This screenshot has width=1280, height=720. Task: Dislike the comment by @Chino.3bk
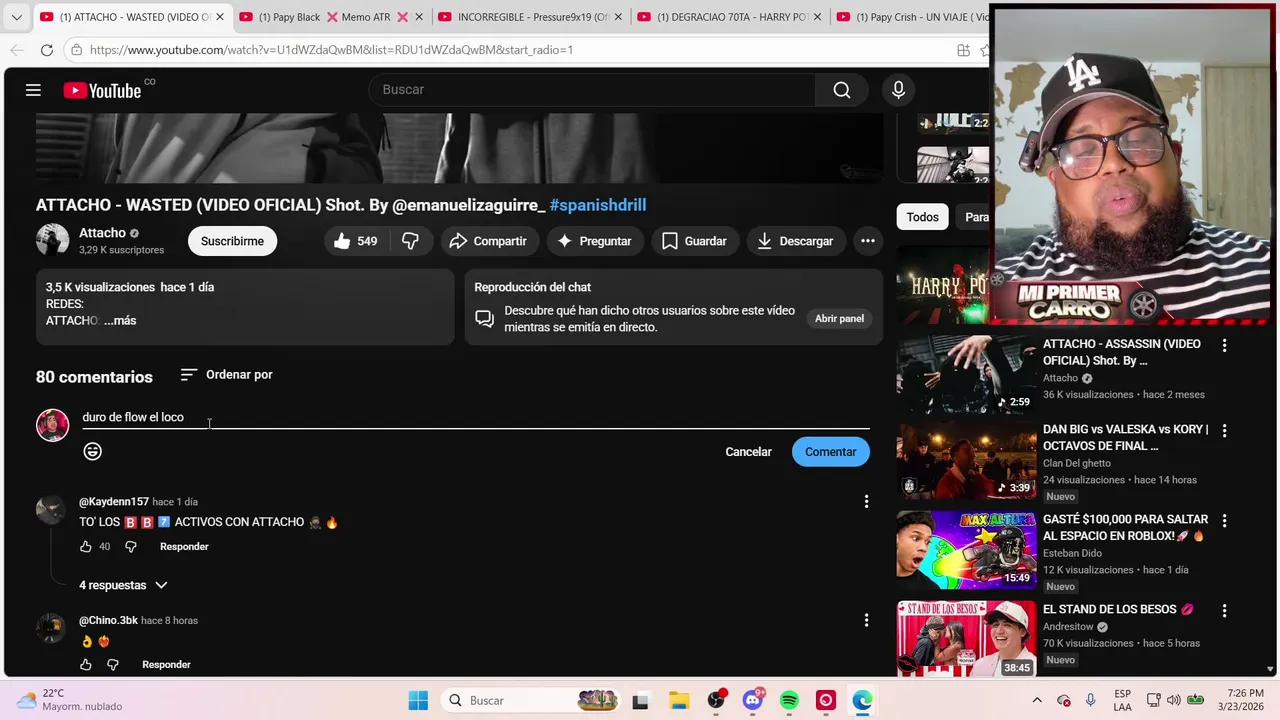(x=112, y=665)
